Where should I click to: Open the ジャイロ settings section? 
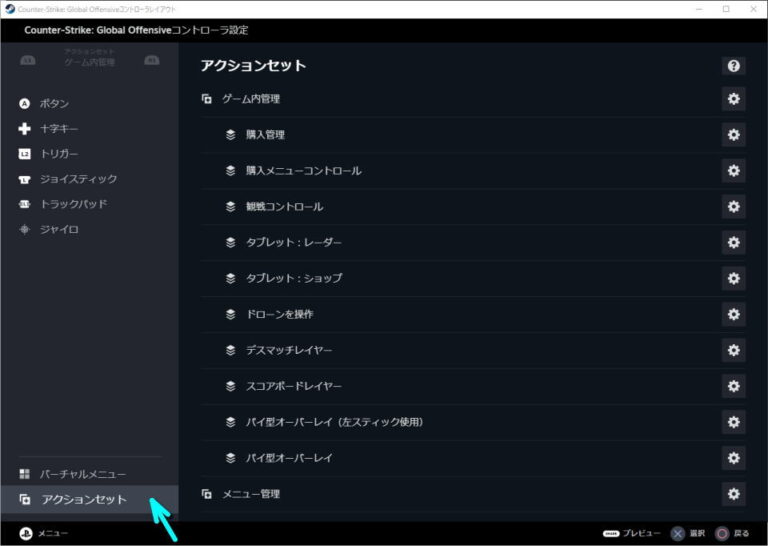tap(90, 229)
